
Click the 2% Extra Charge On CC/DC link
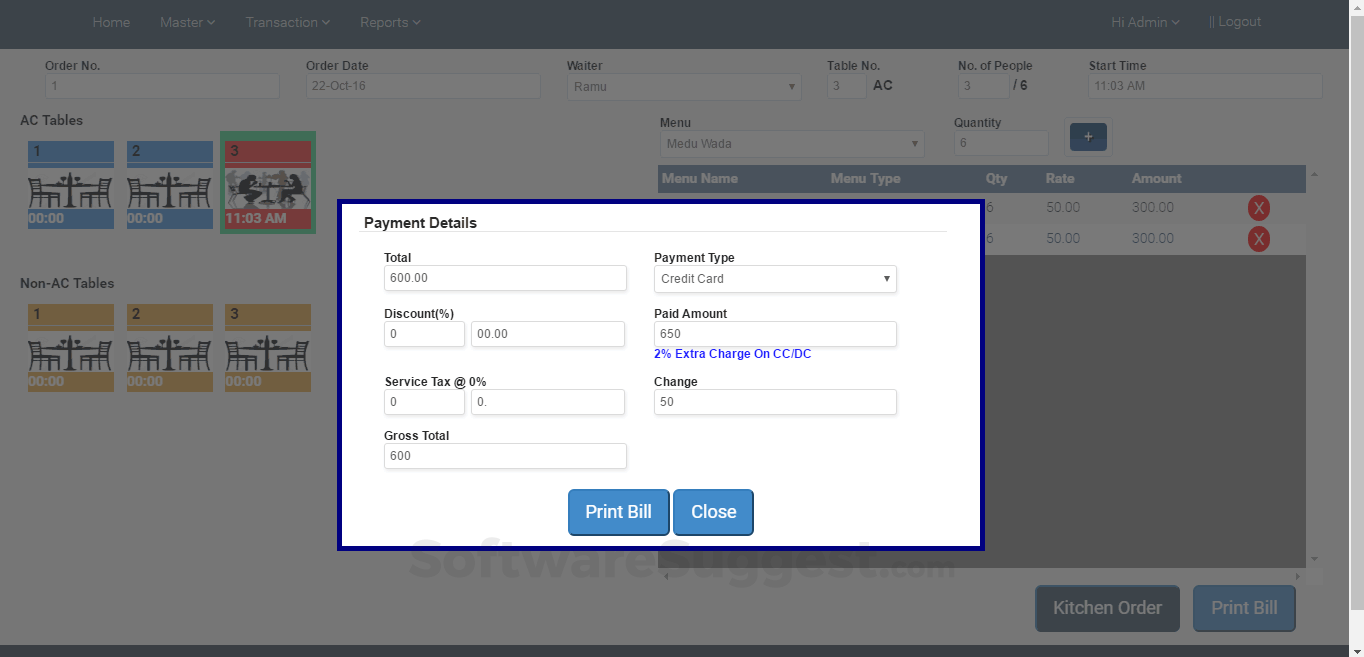click(x=733, y=353)
